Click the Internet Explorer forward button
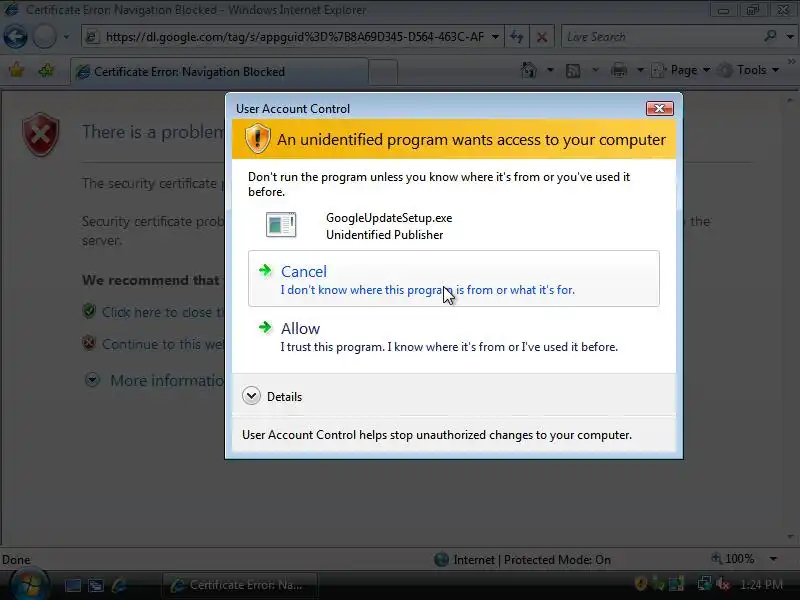The image size is (800, 600). (x=44, y=37)
